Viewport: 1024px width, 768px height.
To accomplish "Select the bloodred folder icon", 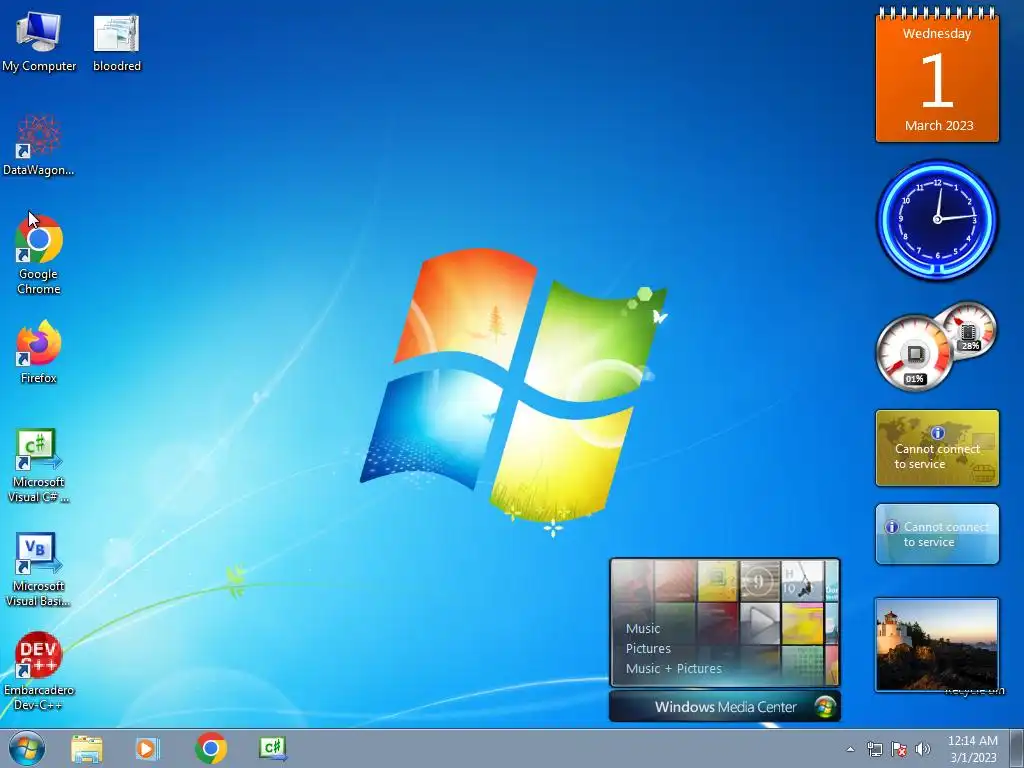I will (x=117, y=40).
